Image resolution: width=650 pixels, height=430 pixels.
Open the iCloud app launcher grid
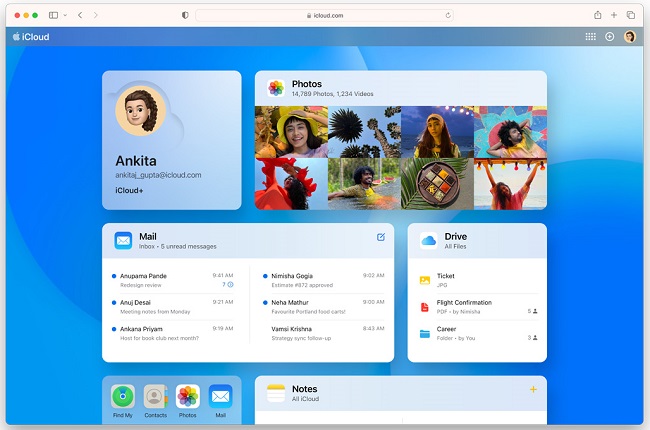pyautogui.click(x=590, y=36)
